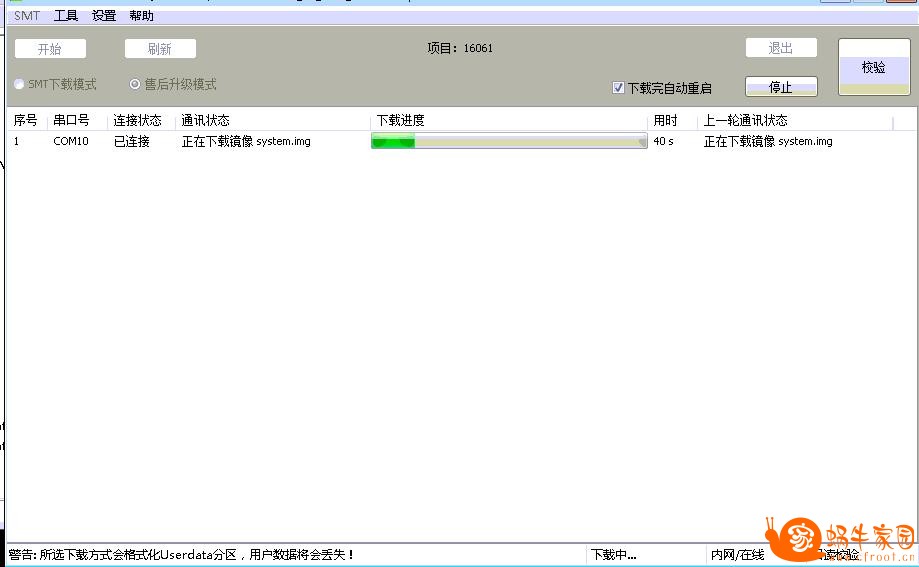Open the 工具 menu
Image resolution: width=919 pixels, height=567 pixels.
pos(66,16)
